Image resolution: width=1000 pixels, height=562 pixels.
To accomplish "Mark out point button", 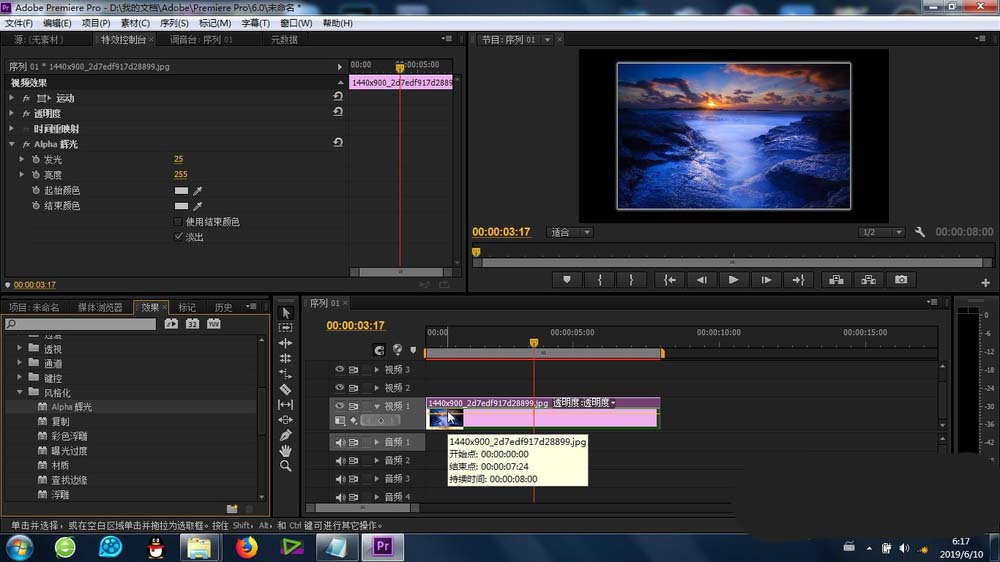I will point(631,279).
